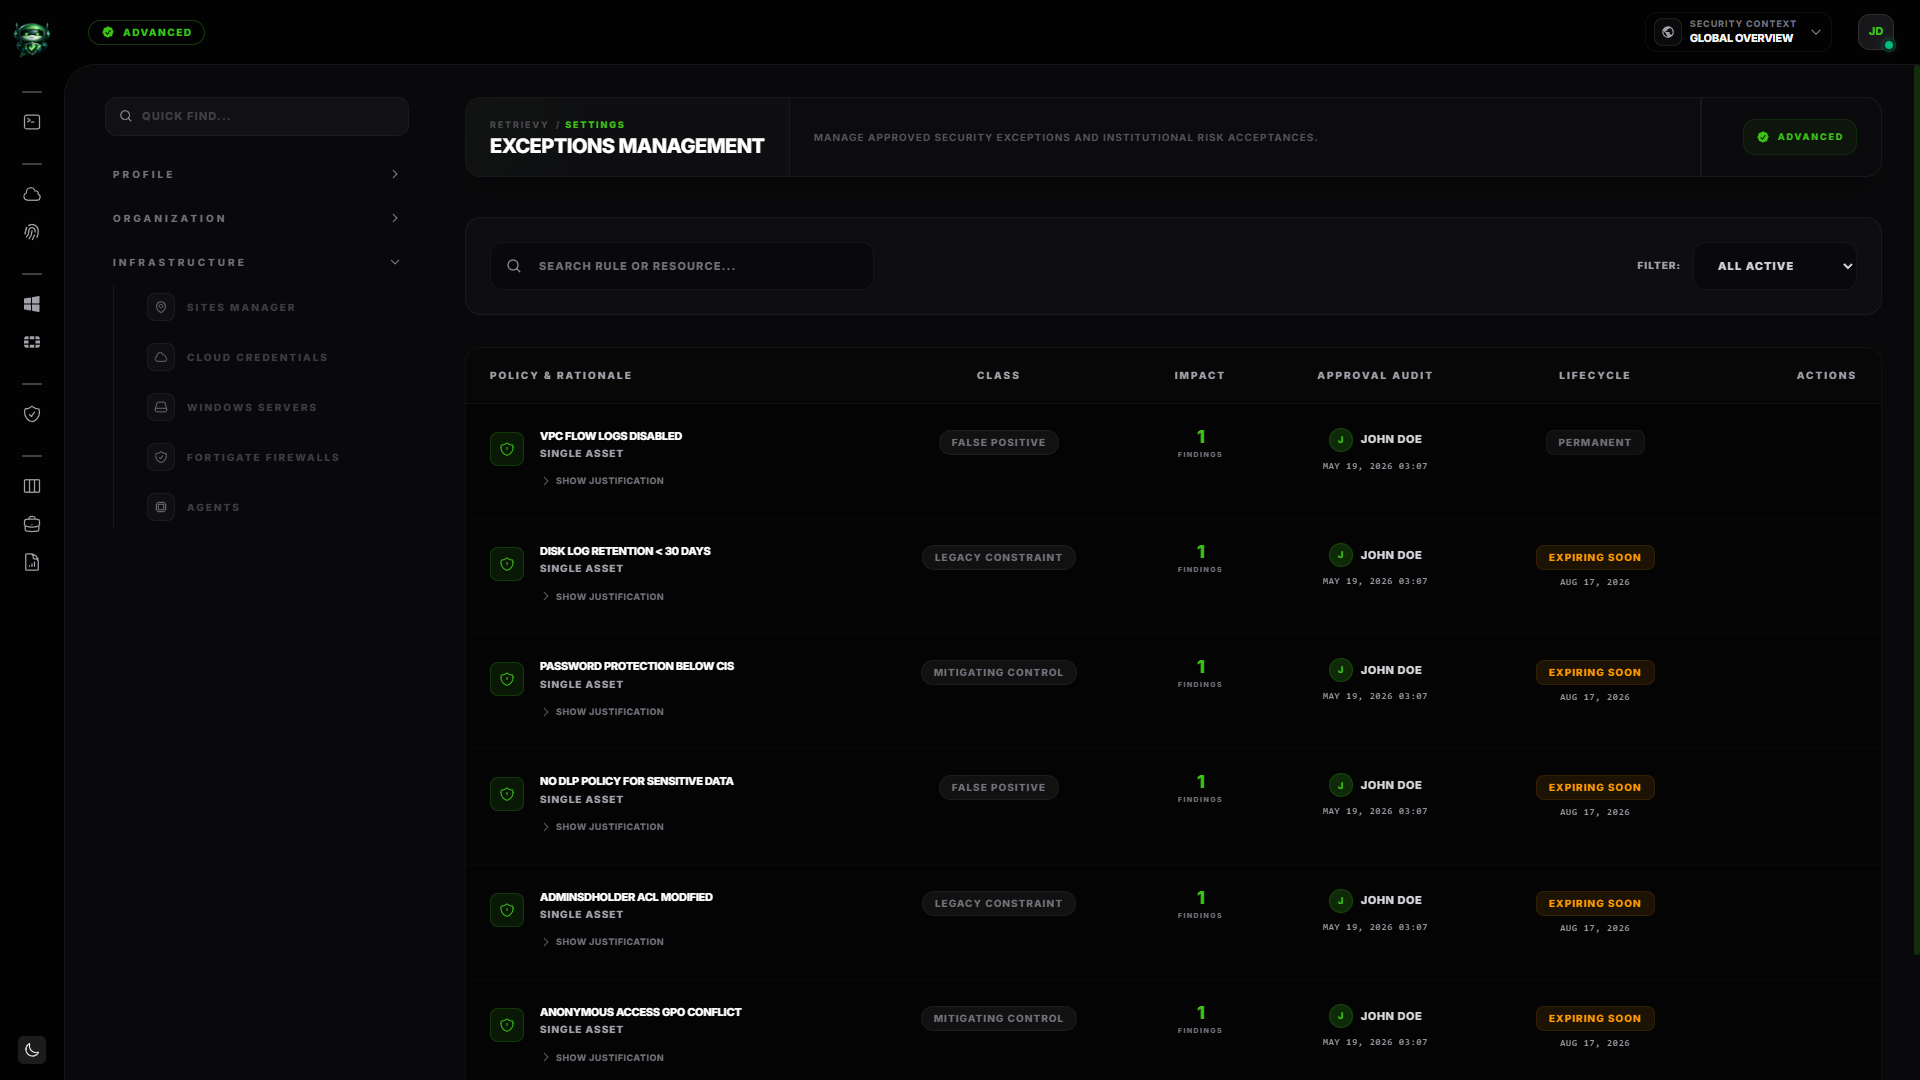Screen dimensions: 1920x1080
Task: Open the All Active filter dropdown
Action: 1775,266
